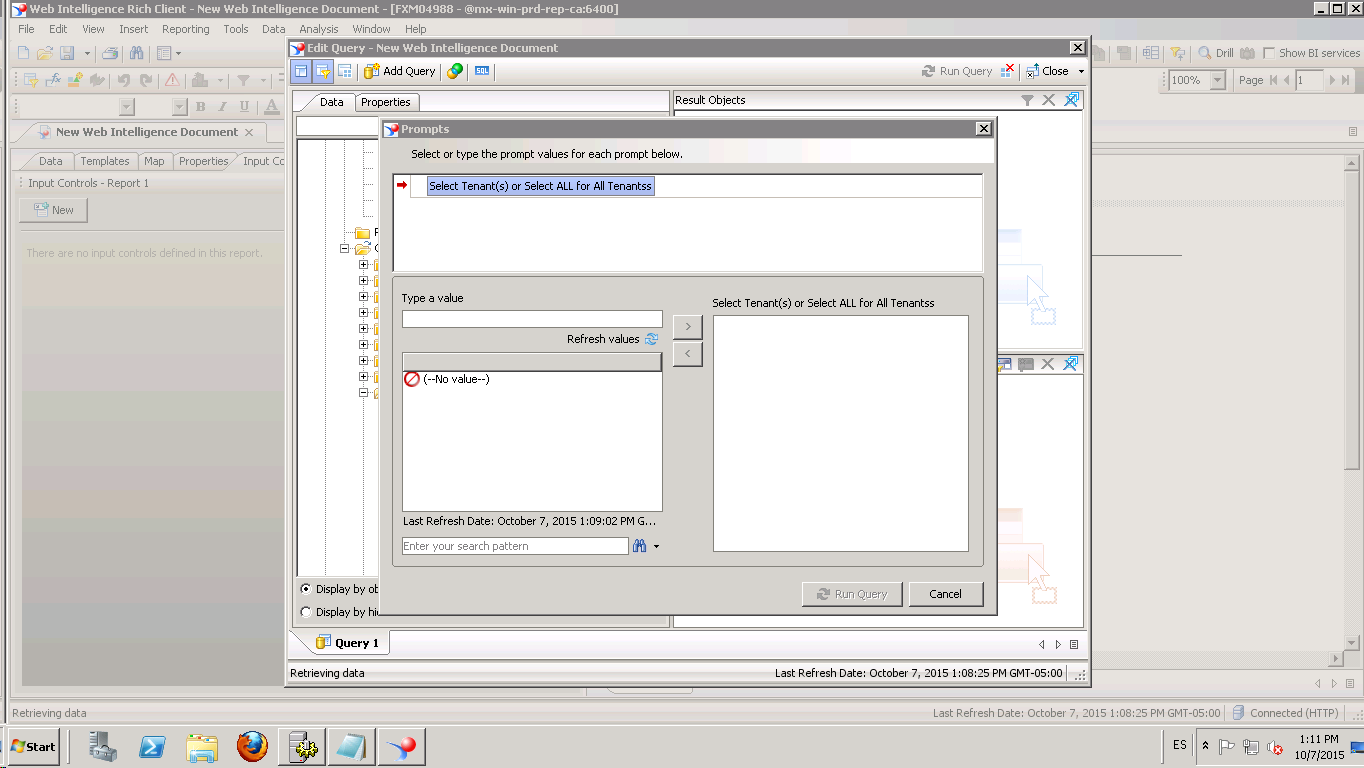1364x768 pixels.
Task: Click remove all icon in Result Objects panel
Action: coord(1071,100)
